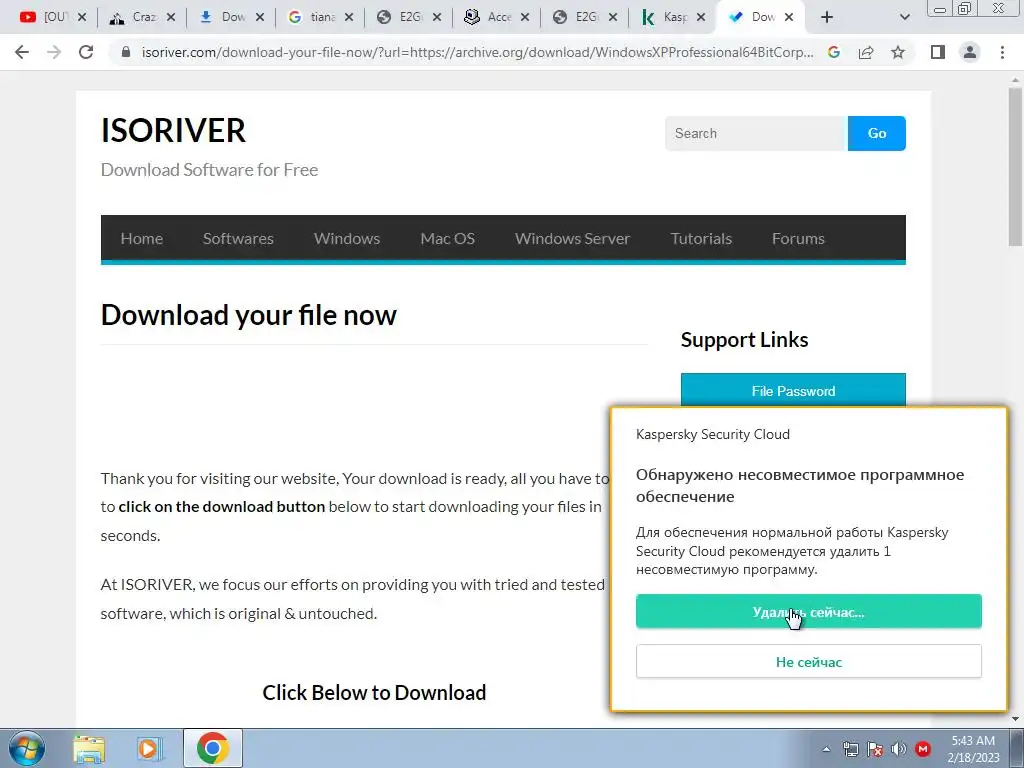1024x768 pixels.
Task: Click the "Download Software for Free" tagline
Action: click(209, 170)
